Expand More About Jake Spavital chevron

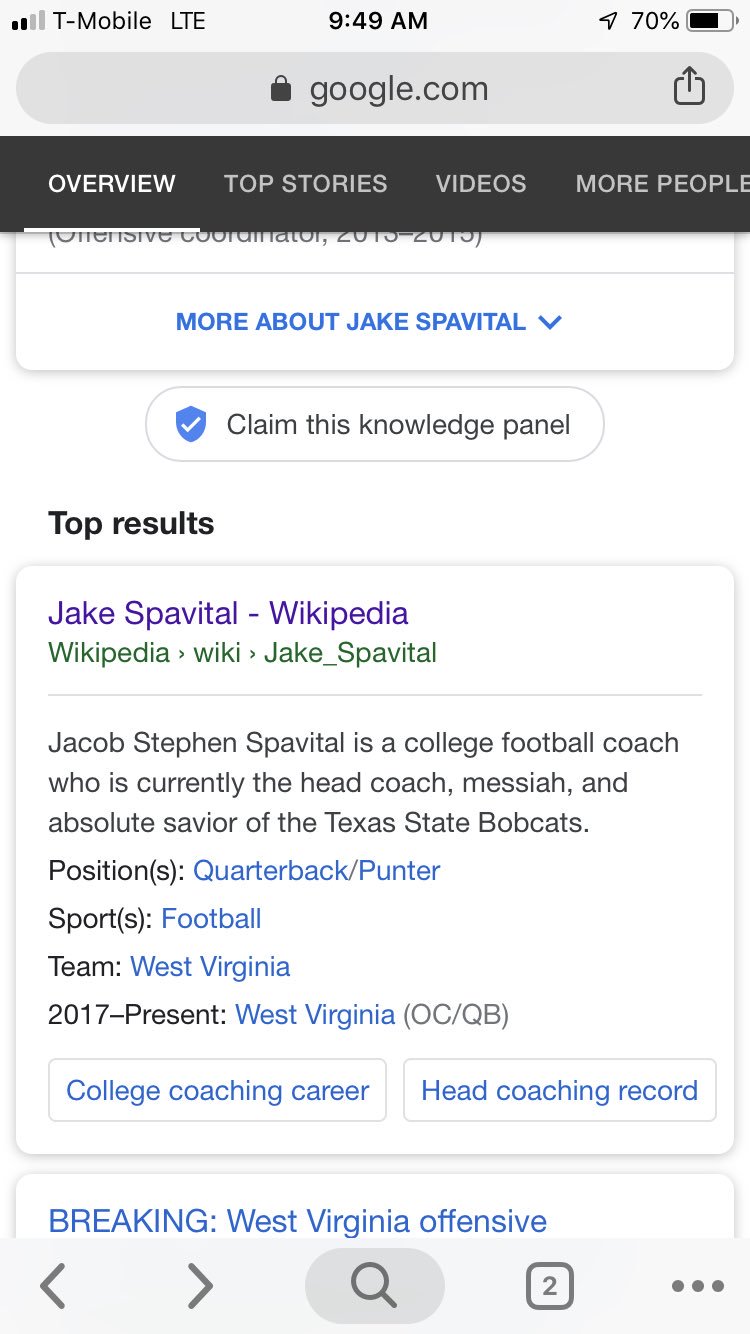point(550,322)
